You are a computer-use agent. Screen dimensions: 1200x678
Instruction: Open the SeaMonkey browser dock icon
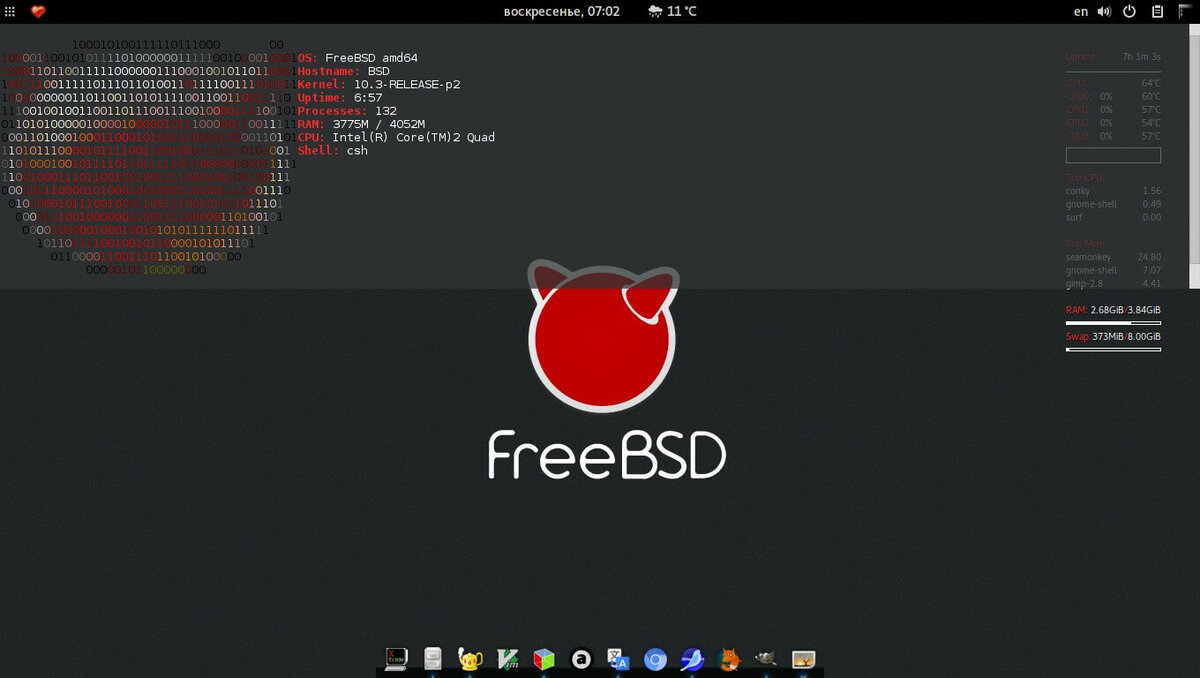[x=691, y=659]
